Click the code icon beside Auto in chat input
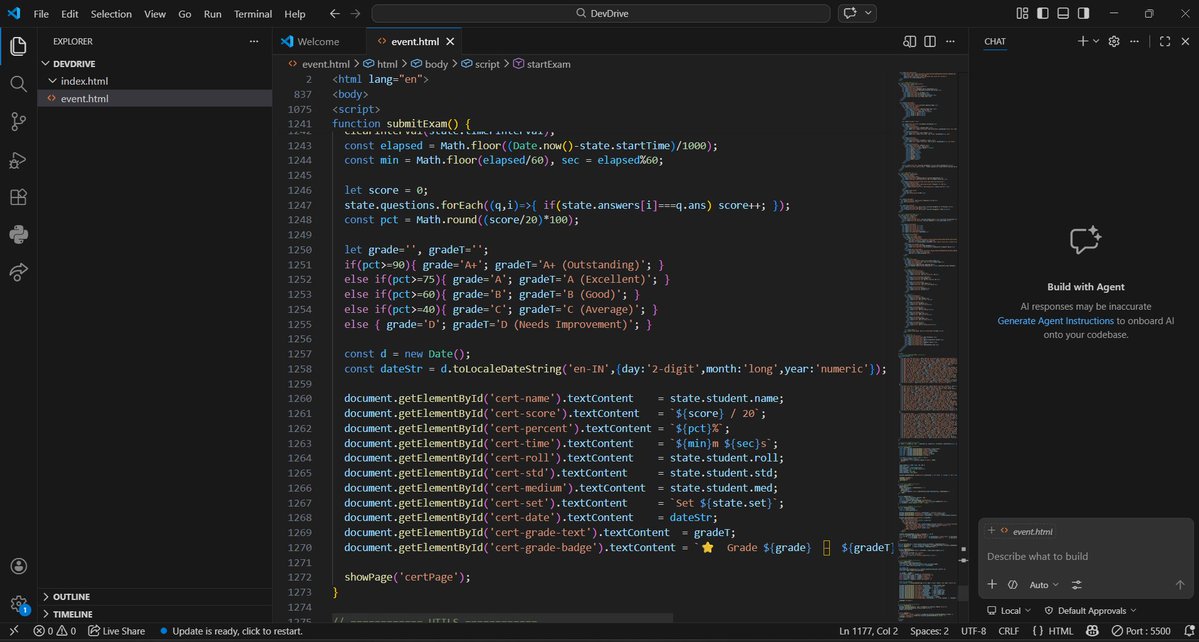 [x=1012, y=585]
